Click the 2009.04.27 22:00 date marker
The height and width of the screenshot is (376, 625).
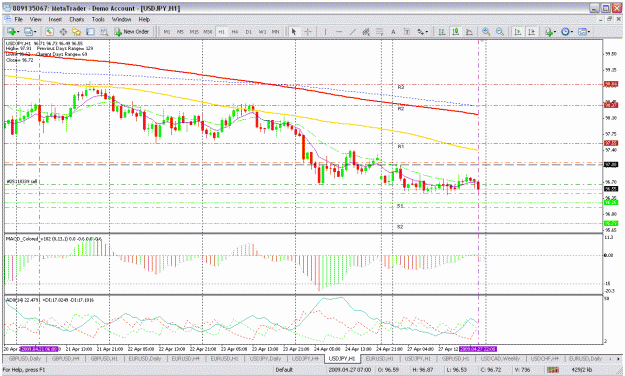coord(478,349)
